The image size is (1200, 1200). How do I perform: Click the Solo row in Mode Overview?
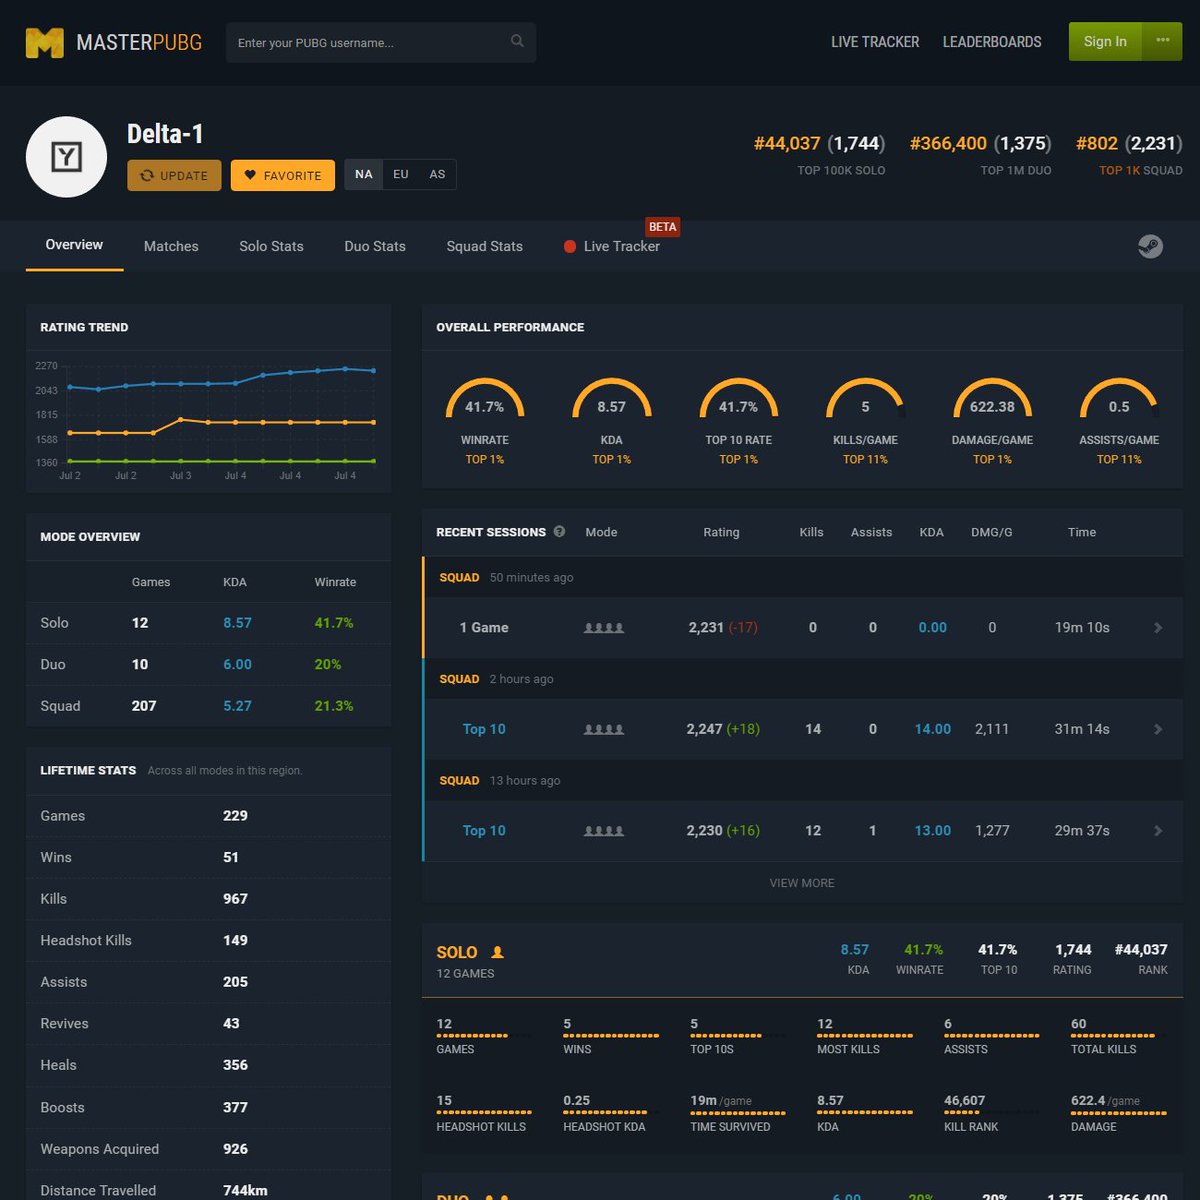tap(208, 623)
